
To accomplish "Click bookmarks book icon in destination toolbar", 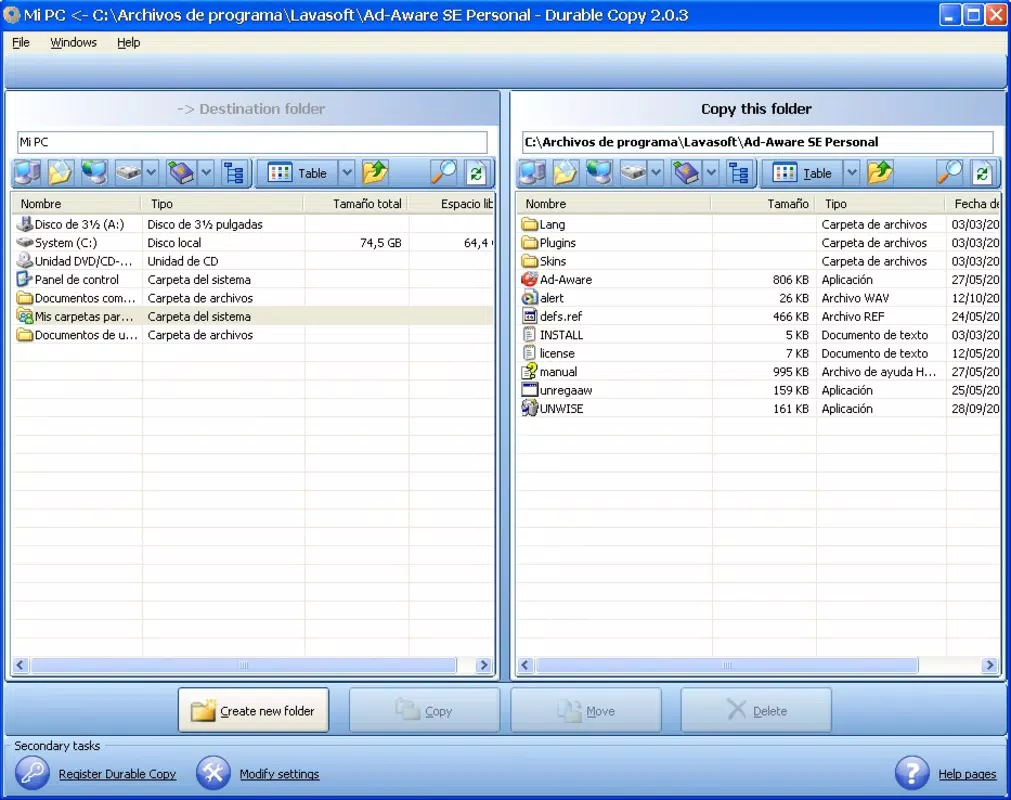I will 182,173.
